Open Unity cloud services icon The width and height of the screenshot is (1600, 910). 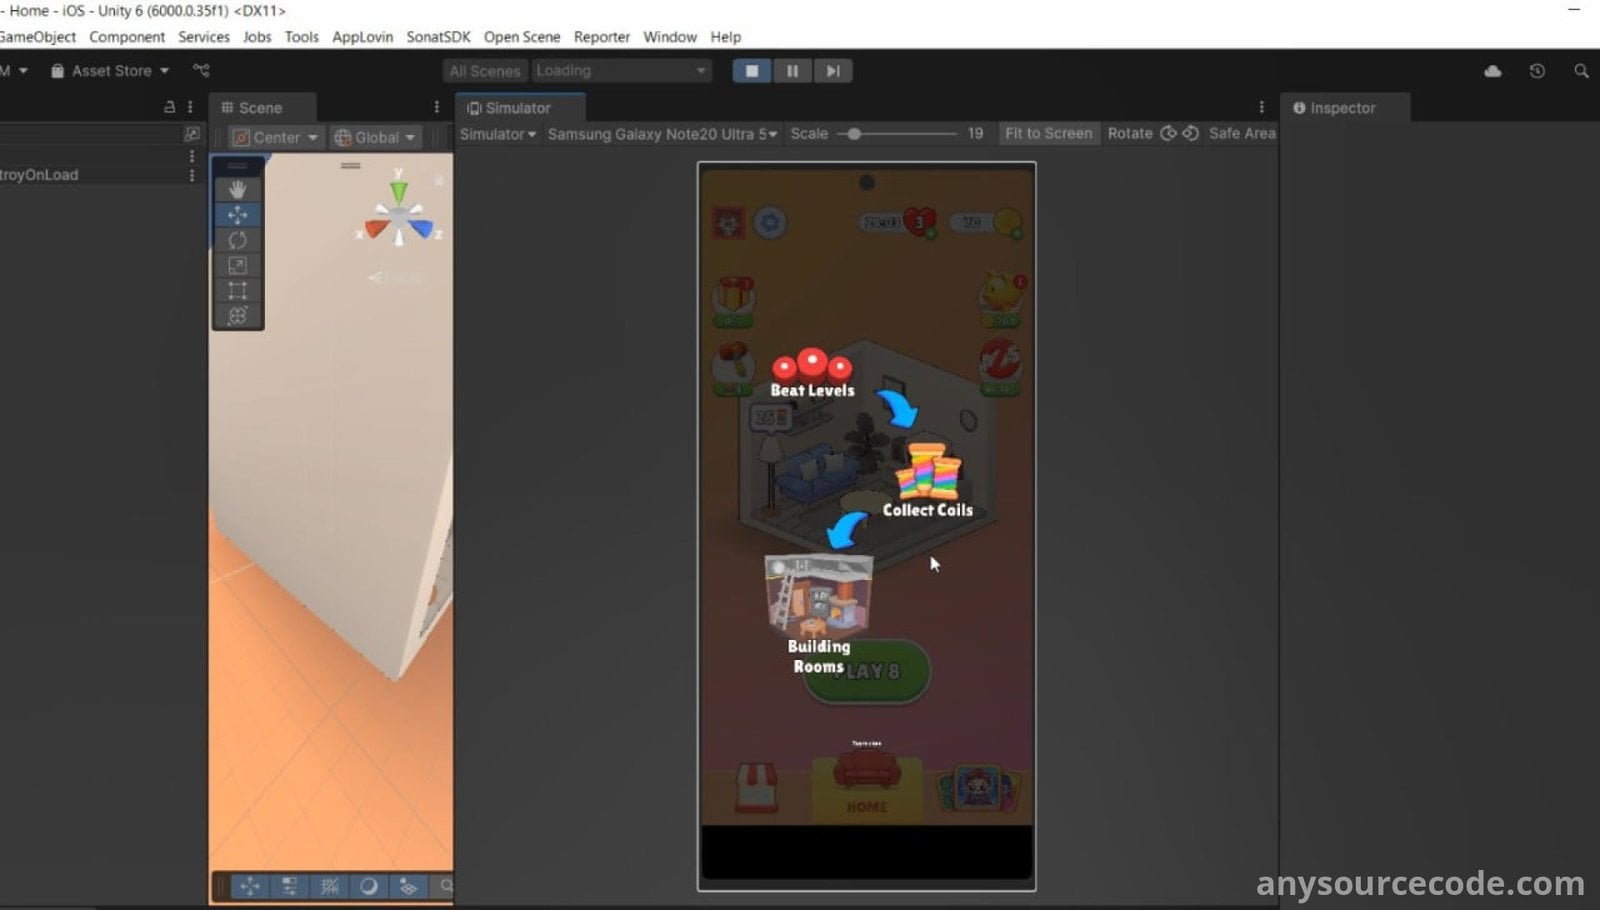click(x=1492, y=71)
